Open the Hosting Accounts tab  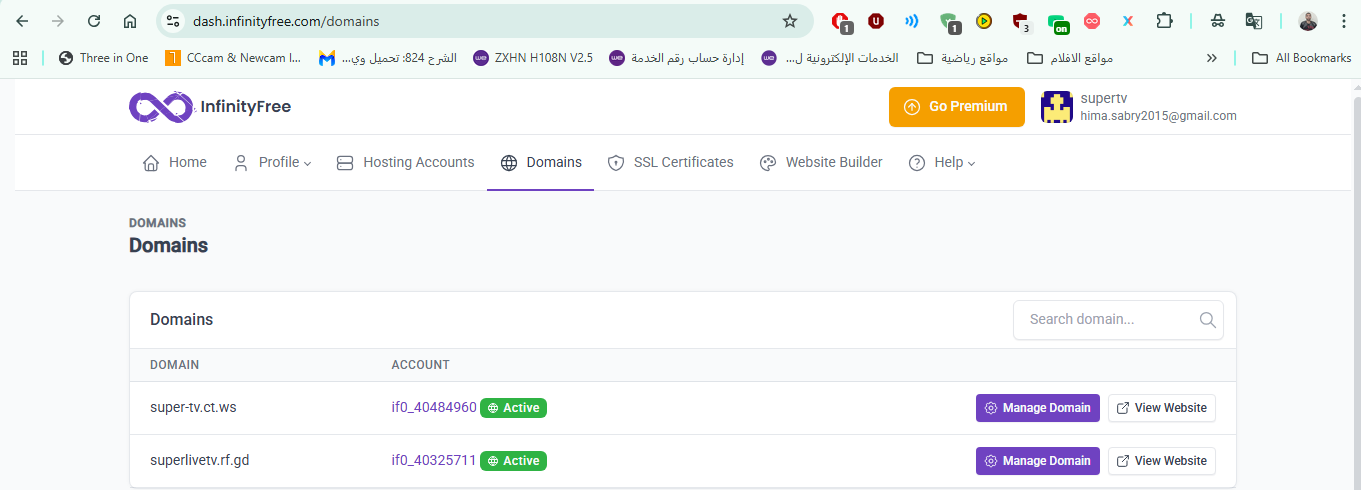[x=405, y=163]
